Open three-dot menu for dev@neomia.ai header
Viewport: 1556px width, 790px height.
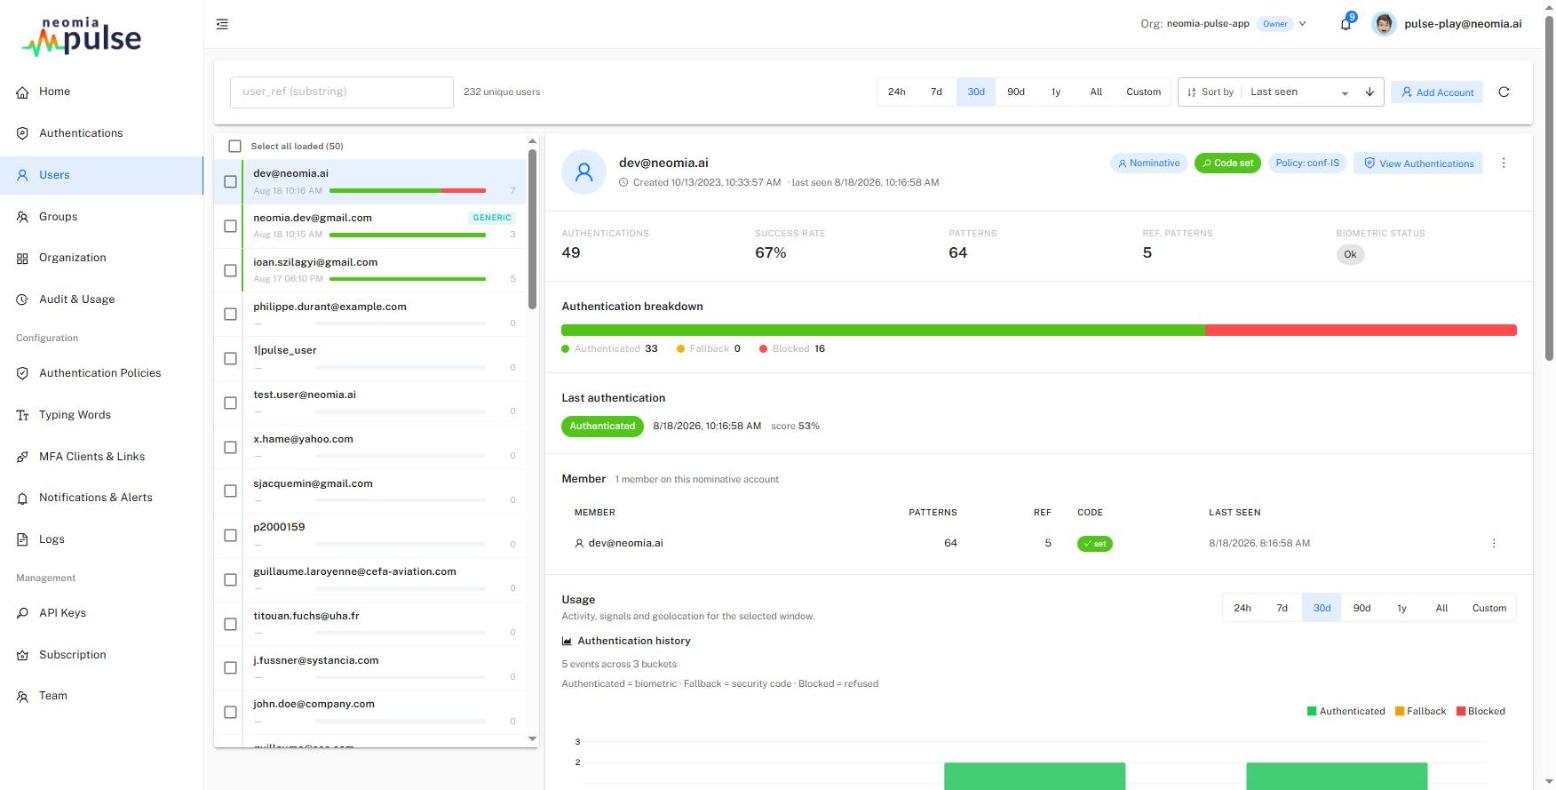[1503, 163]
